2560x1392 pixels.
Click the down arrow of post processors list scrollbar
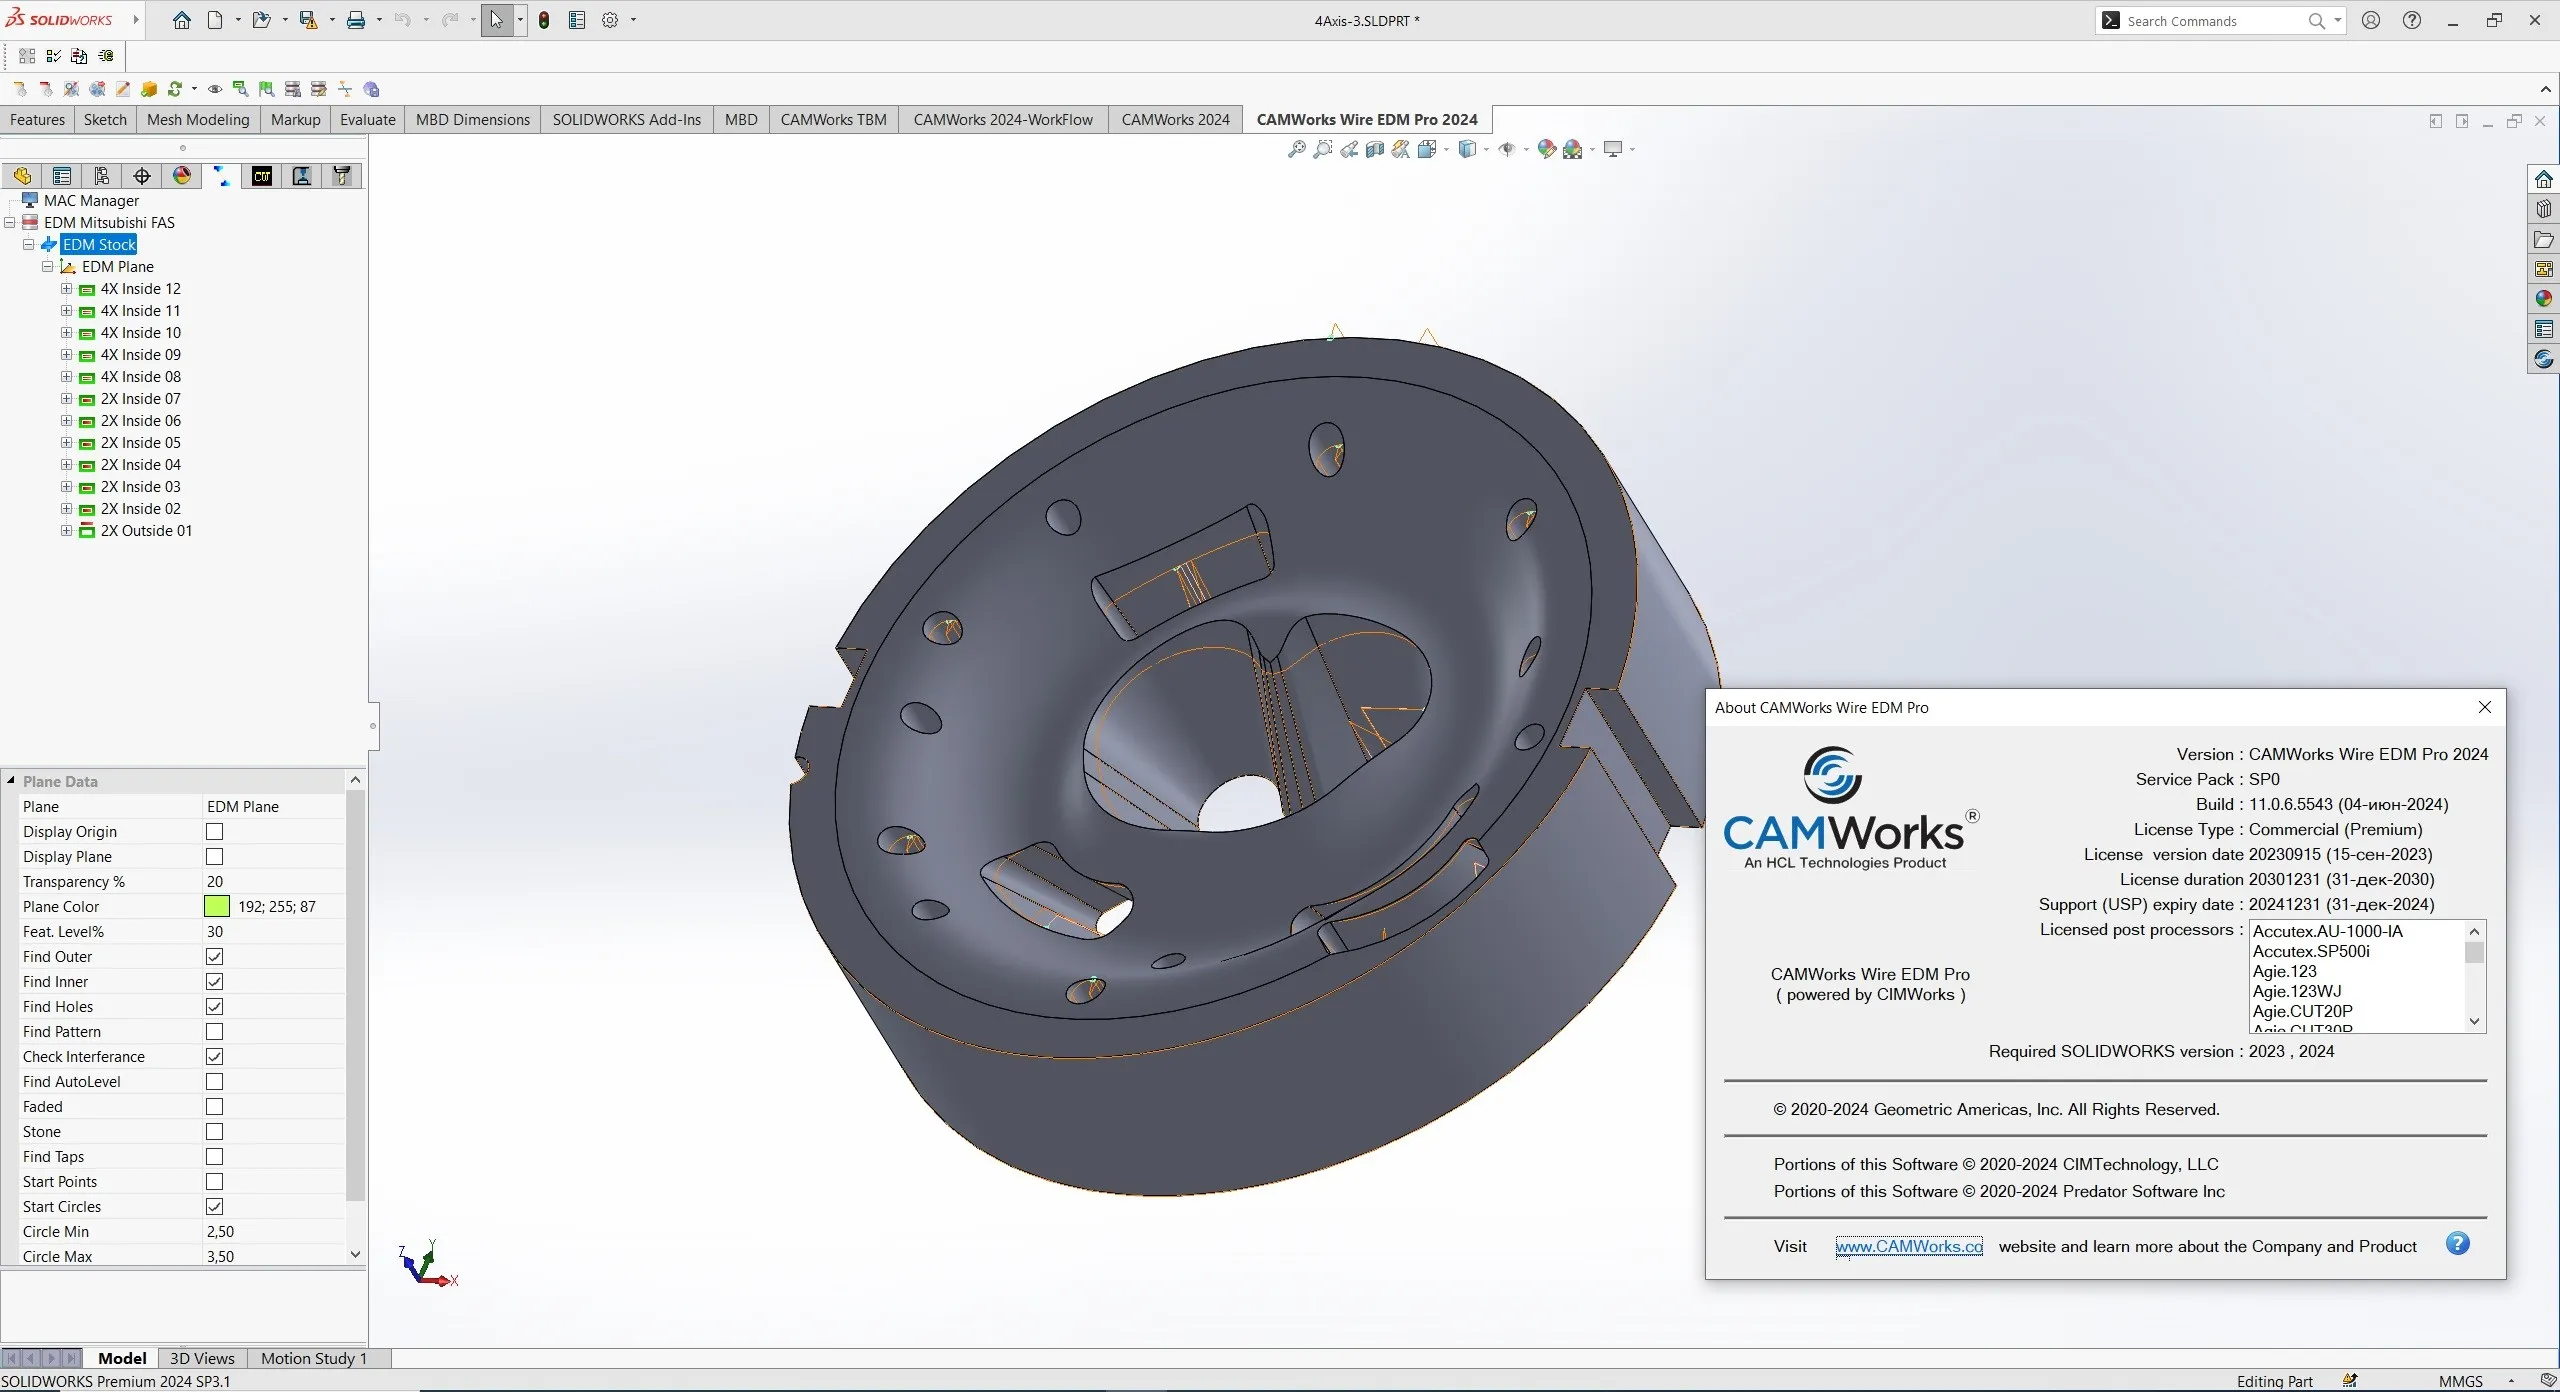[x=2474, y=1021]
